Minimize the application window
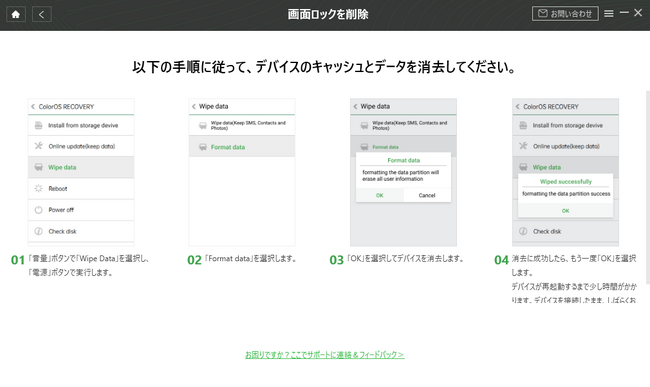Screen dimensions: 650x387 624,13
